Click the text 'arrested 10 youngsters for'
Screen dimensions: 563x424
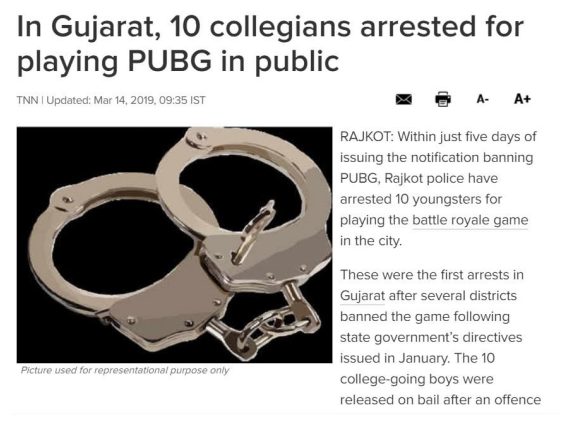tap(421, 199)
